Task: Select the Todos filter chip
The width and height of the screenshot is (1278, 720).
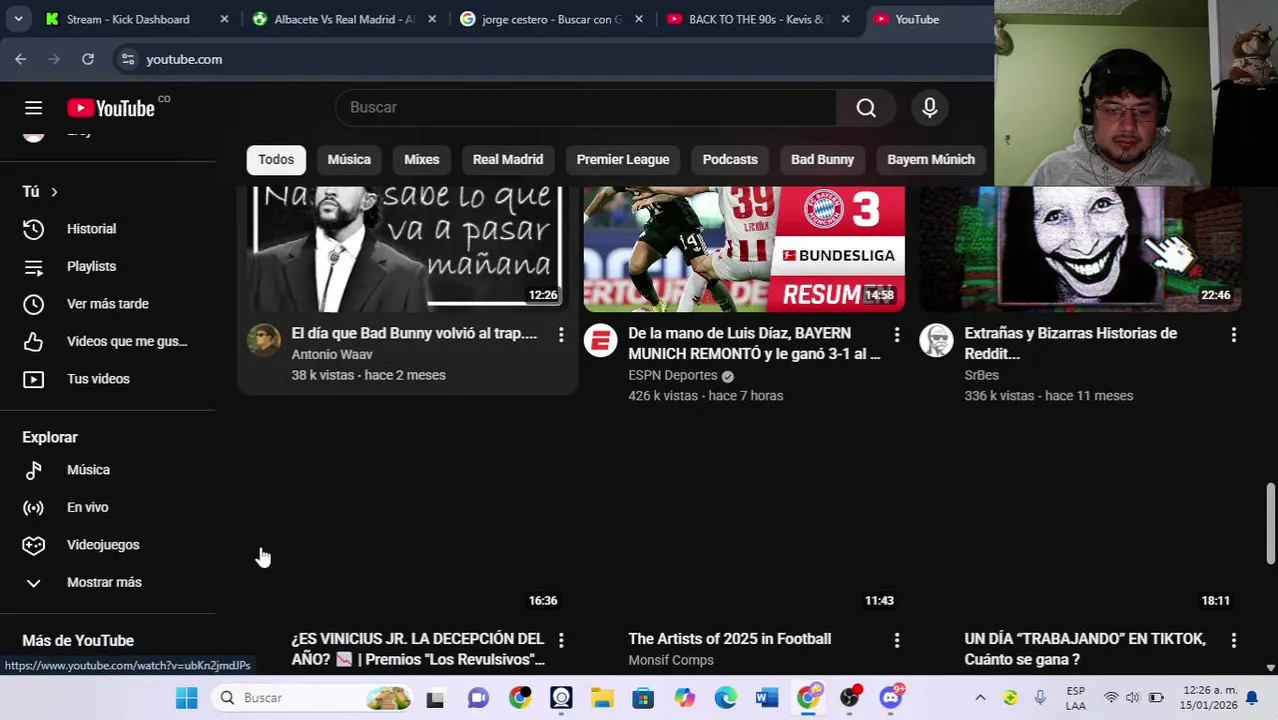Action: 276,159
